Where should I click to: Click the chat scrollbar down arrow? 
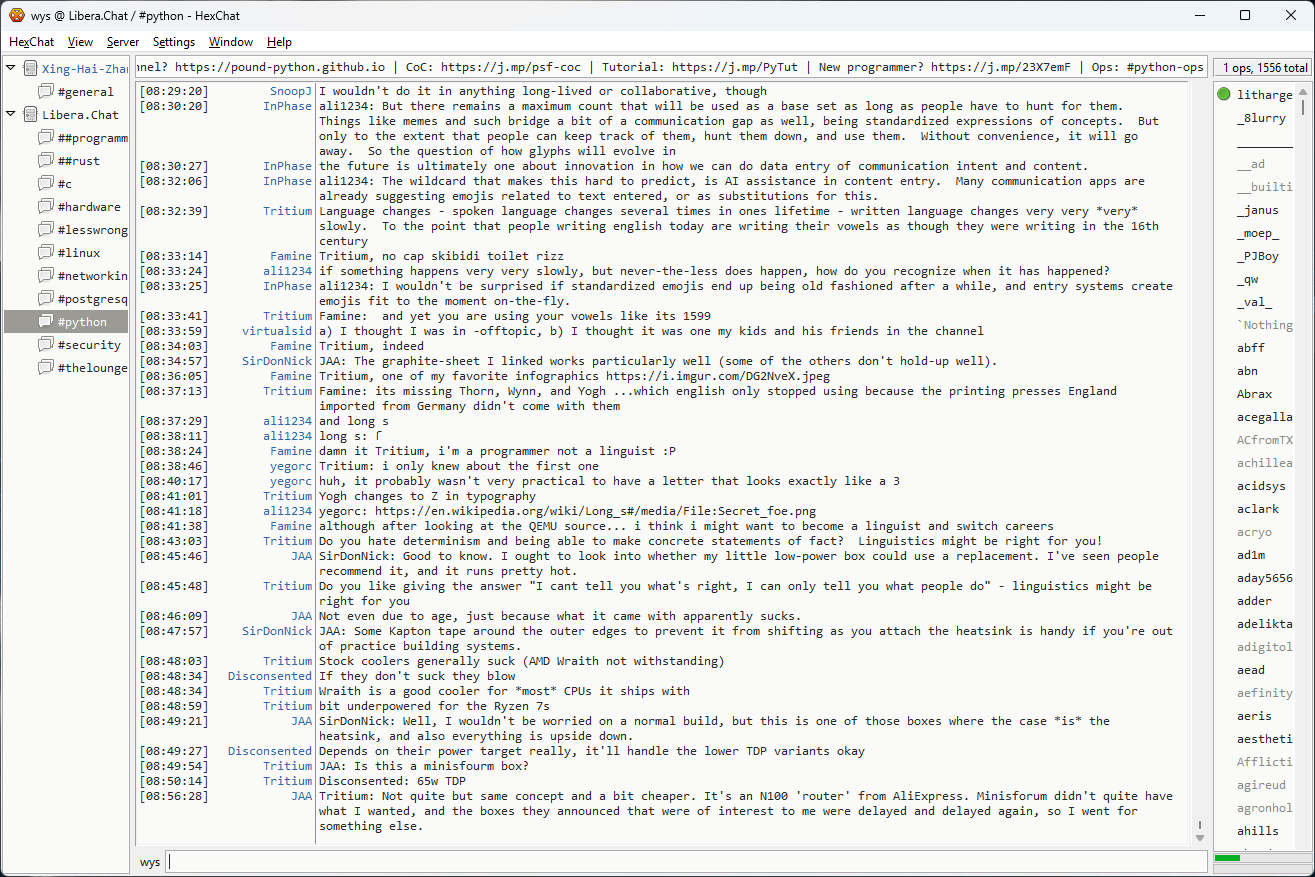[1200, 836]
